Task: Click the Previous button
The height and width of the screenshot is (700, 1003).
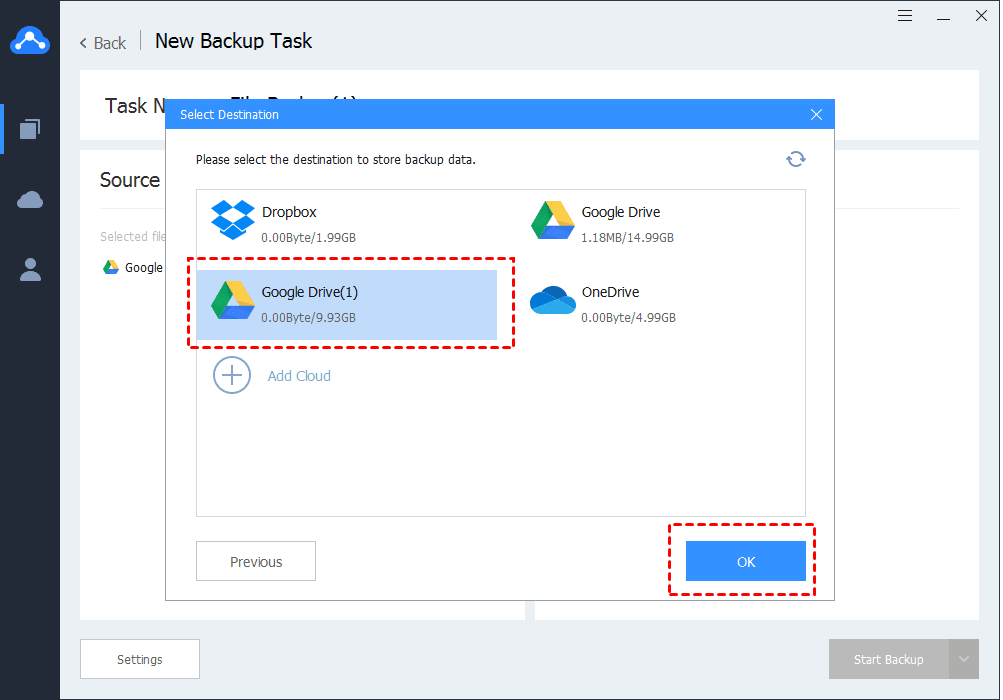Action: (256, 561)
